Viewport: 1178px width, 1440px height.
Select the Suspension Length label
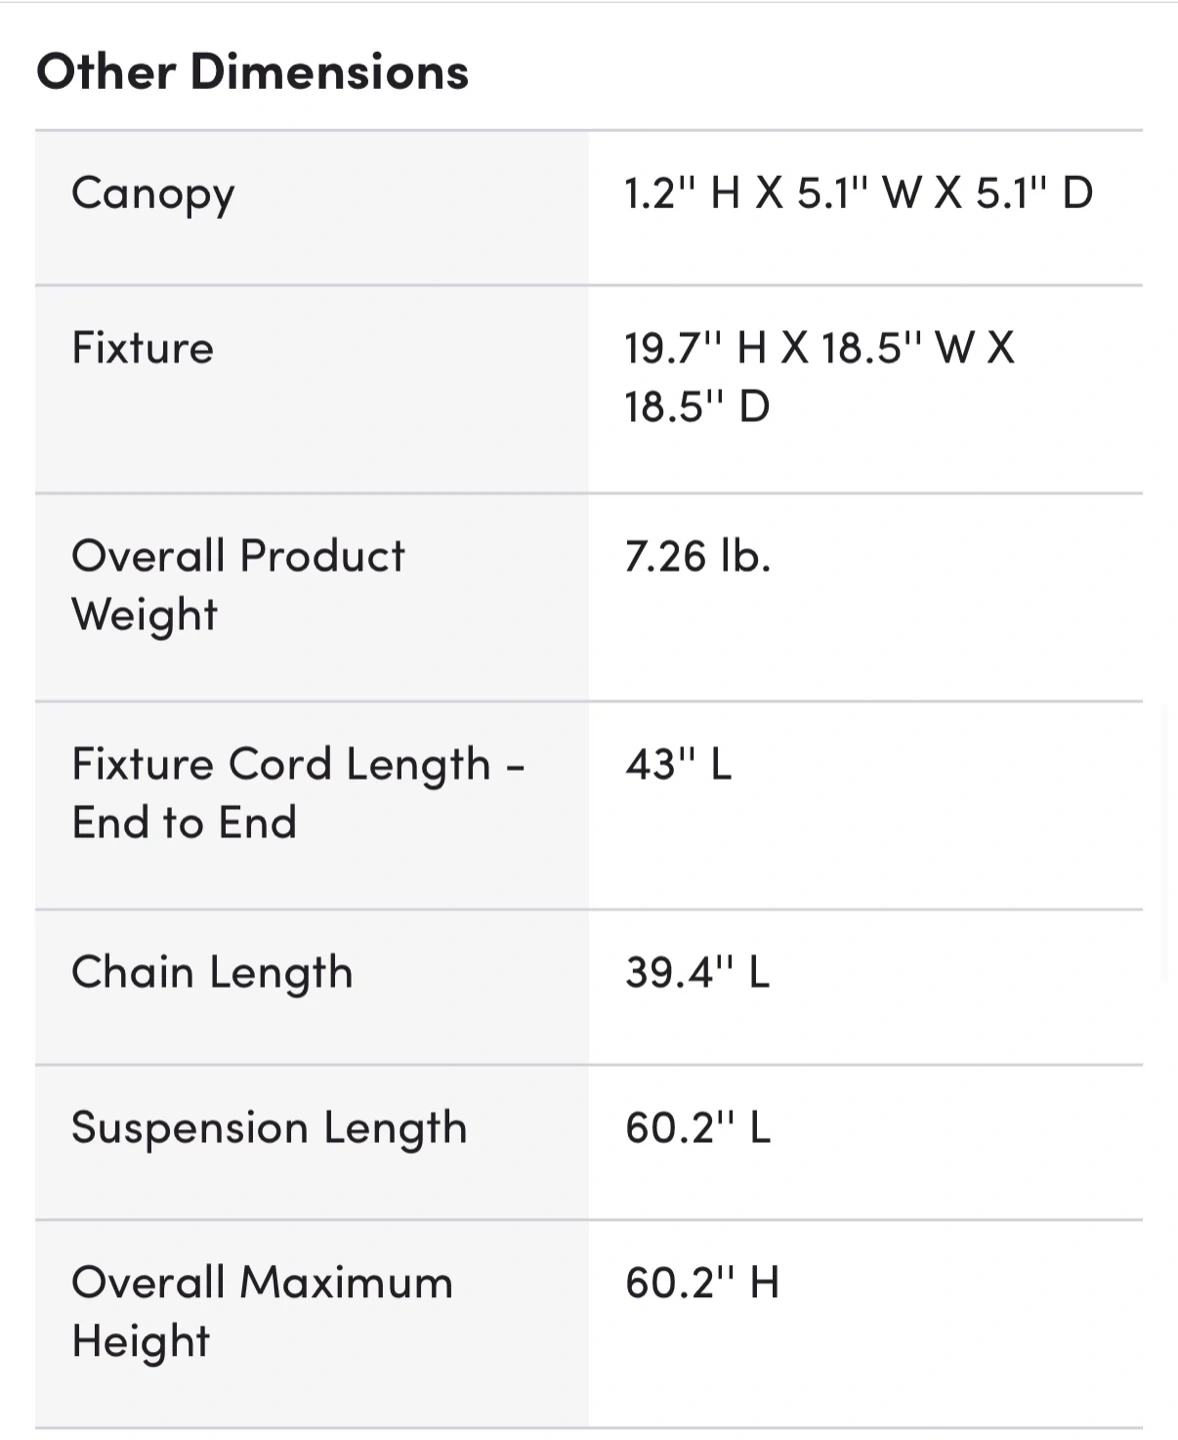click(x=269, y=1129)
